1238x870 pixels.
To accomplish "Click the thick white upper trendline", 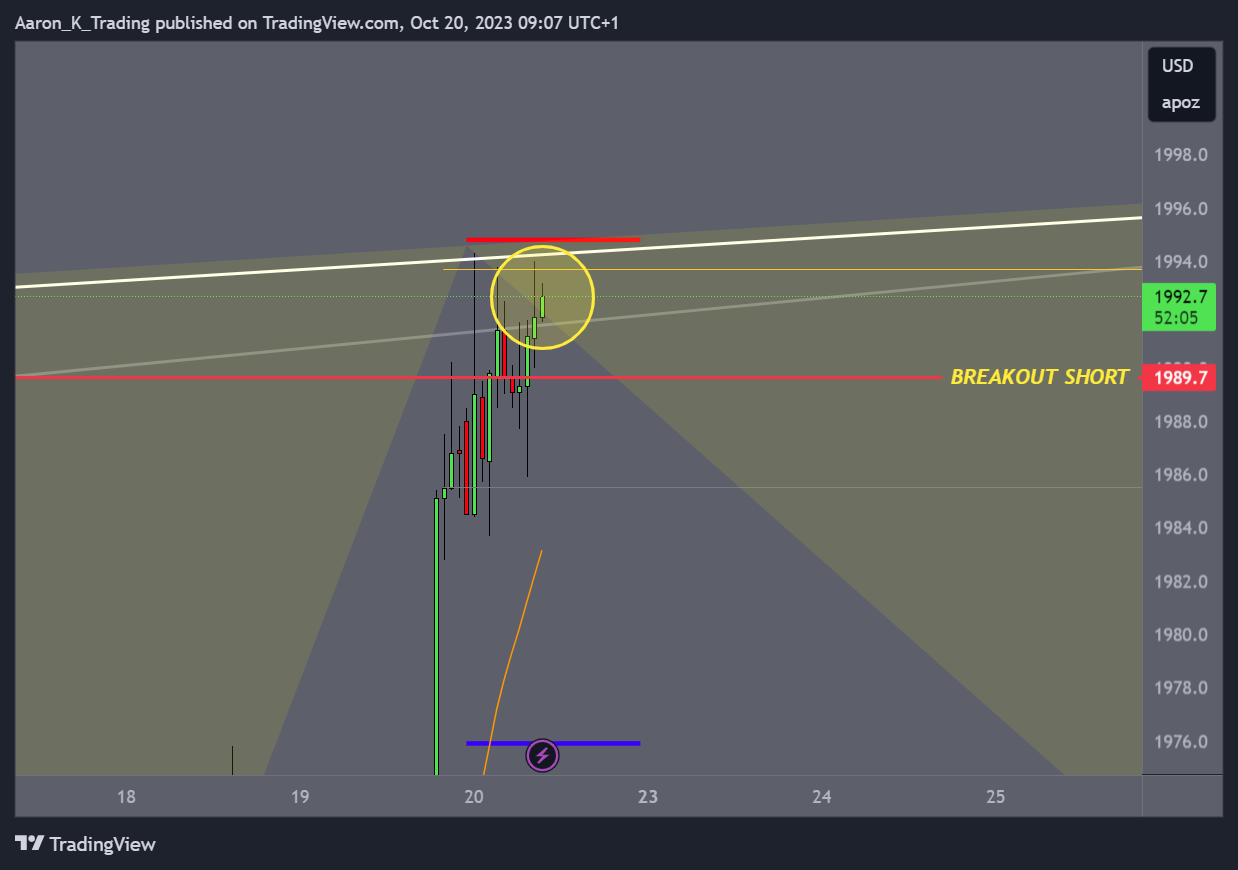I will click(578, 252).
